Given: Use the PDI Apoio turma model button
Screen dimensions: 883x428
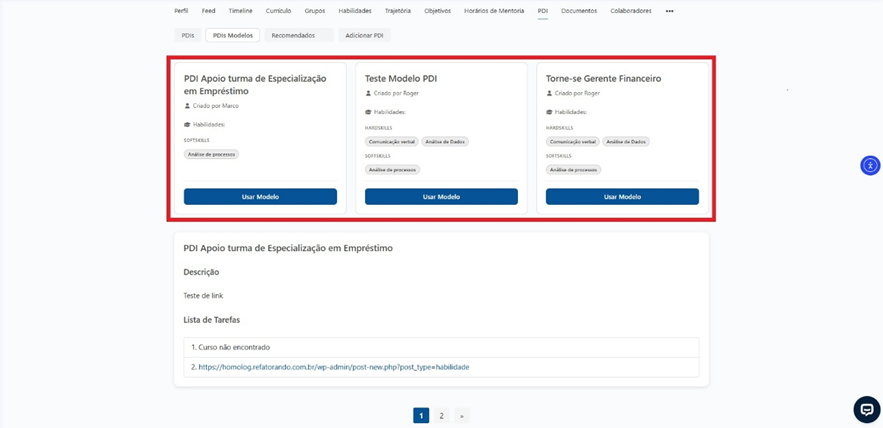Looking at the screenshot, I should point(260,197).
